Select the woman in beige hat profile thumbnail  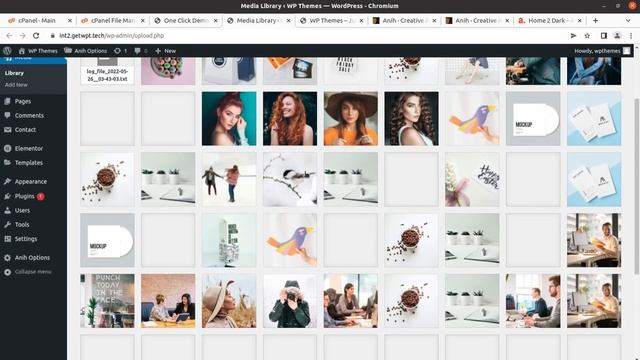229,301
